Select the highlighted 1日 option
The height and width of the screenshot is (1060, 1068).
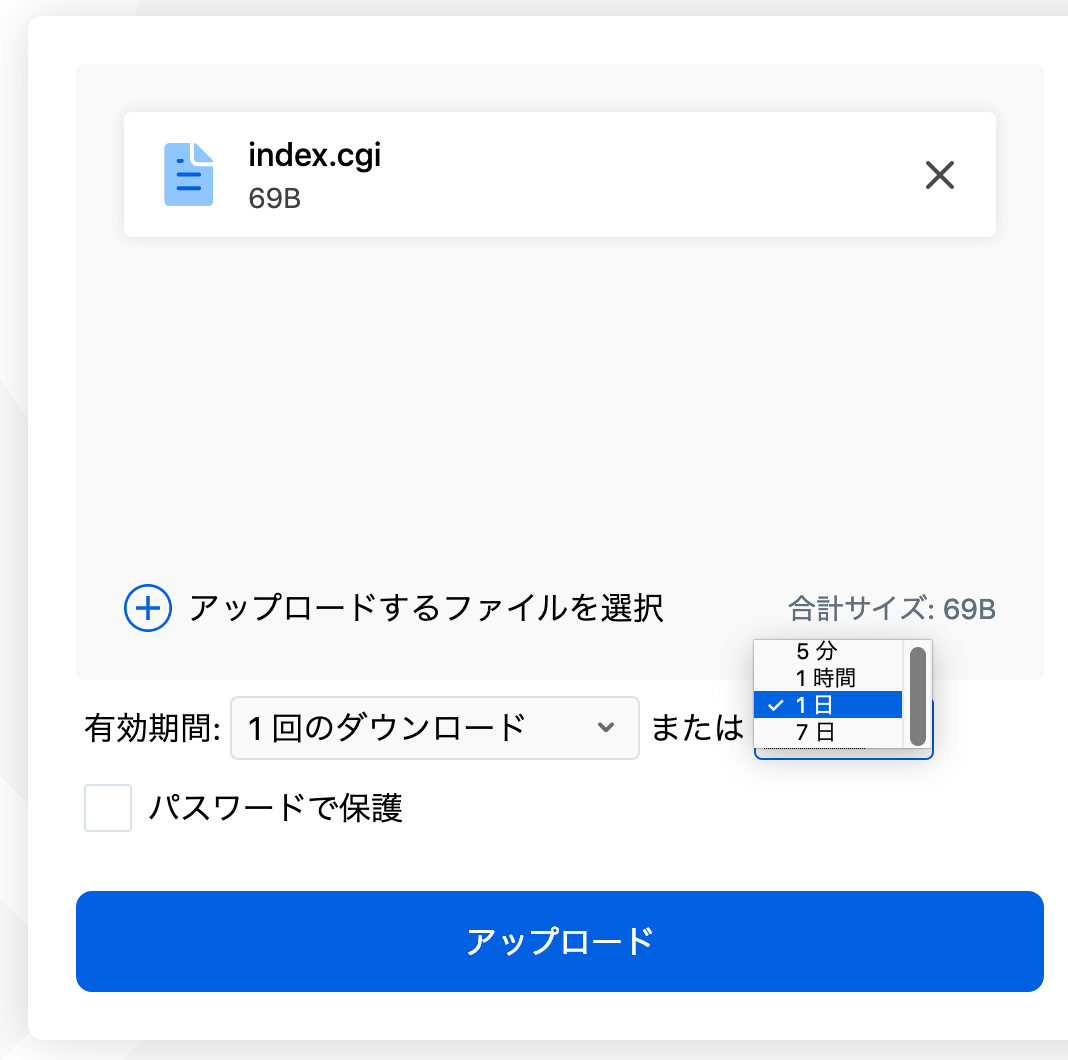(830, 707)
